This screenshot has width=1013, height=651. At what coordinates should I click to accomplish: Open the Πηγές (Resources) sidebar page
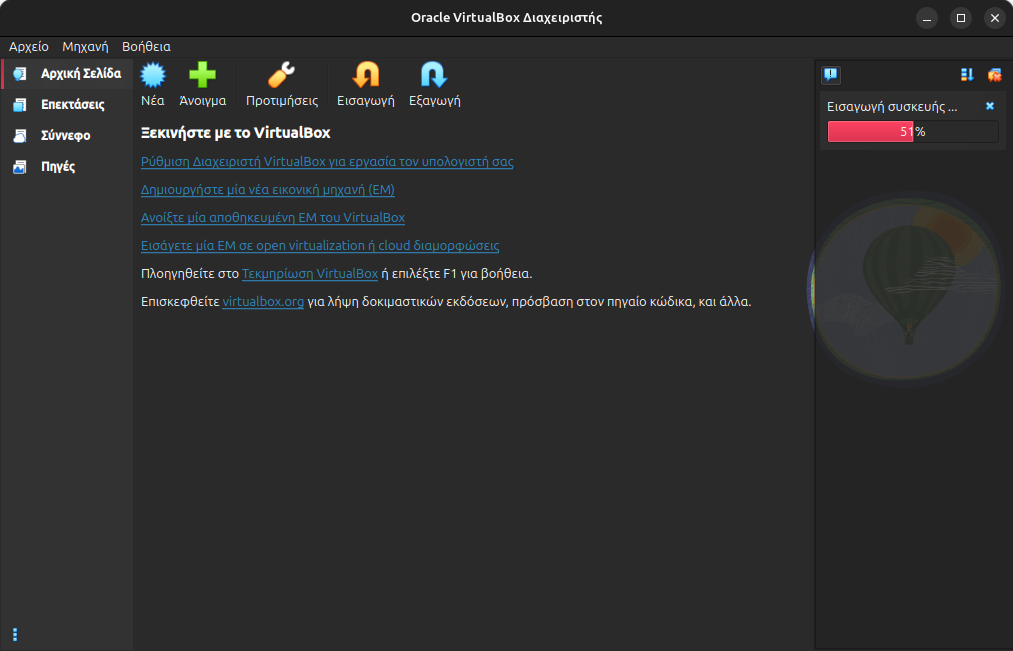(x=67, y=167)
